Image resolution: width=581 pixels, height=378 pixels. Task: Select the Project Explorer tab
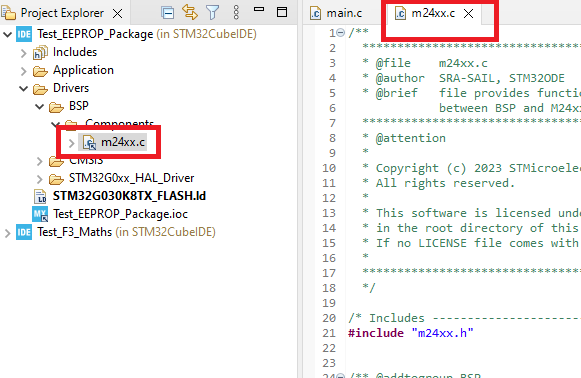(62, 13)
